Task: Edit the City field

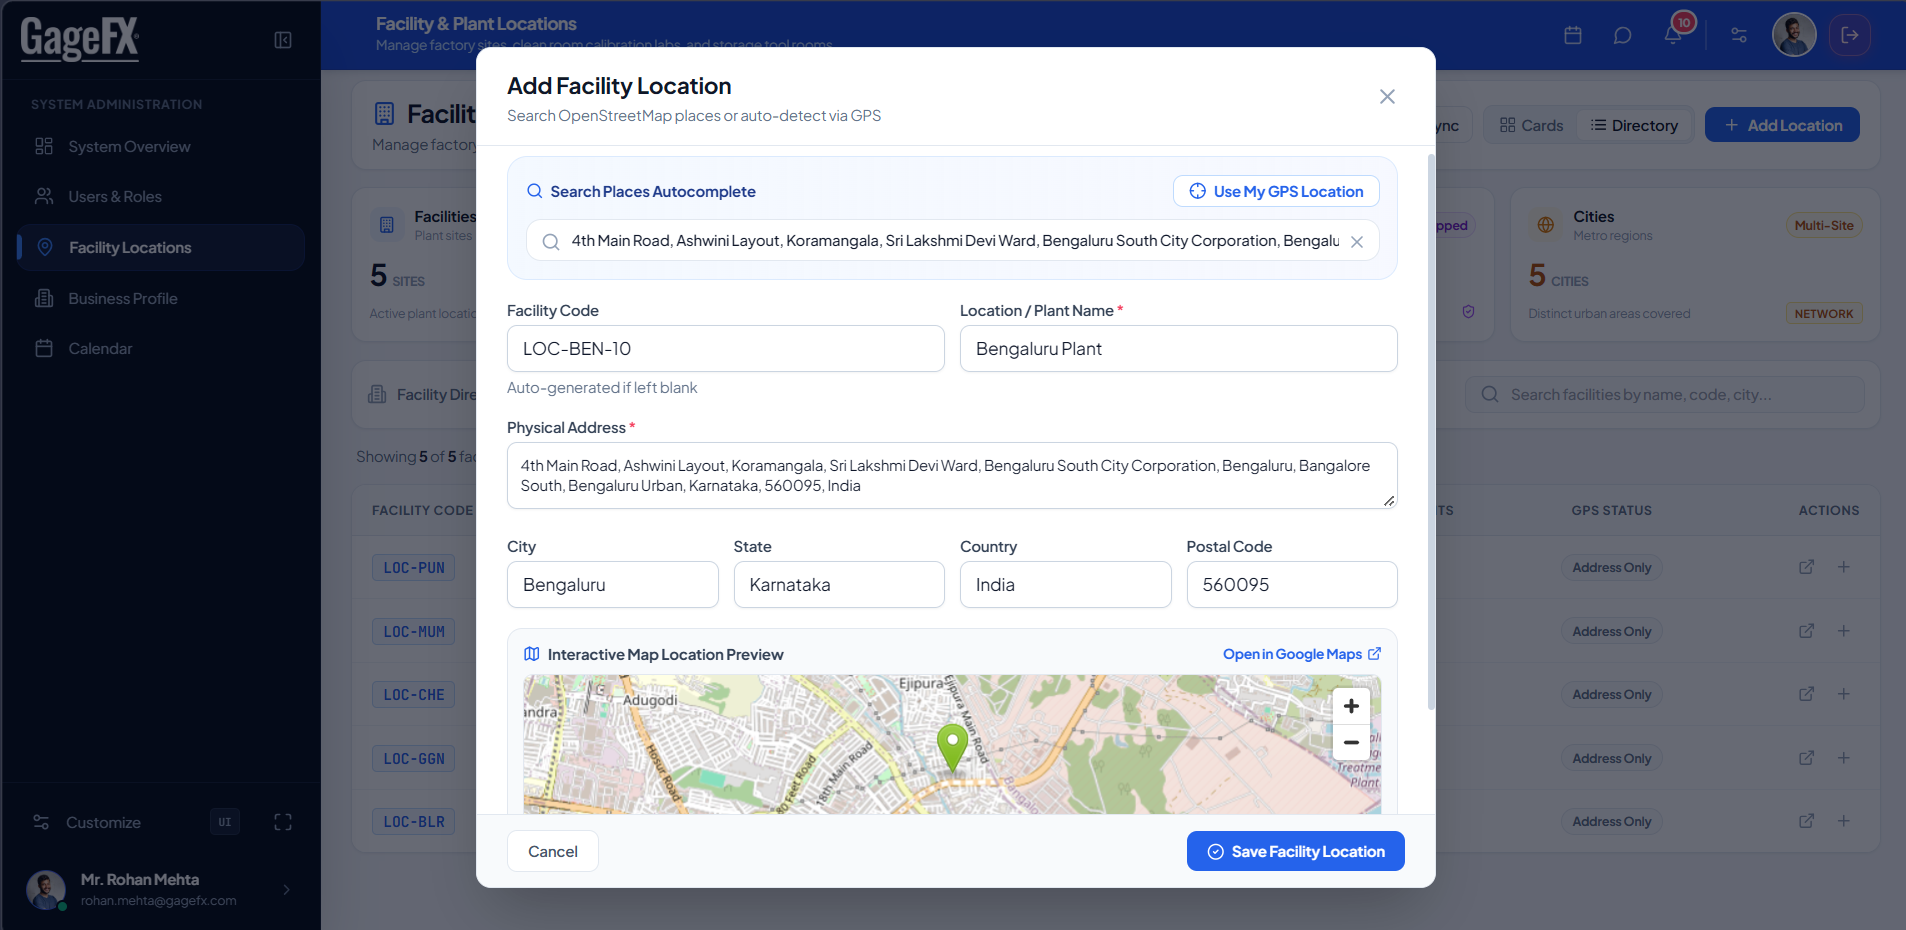Action: pyautogui.click(x=613, y=585)
